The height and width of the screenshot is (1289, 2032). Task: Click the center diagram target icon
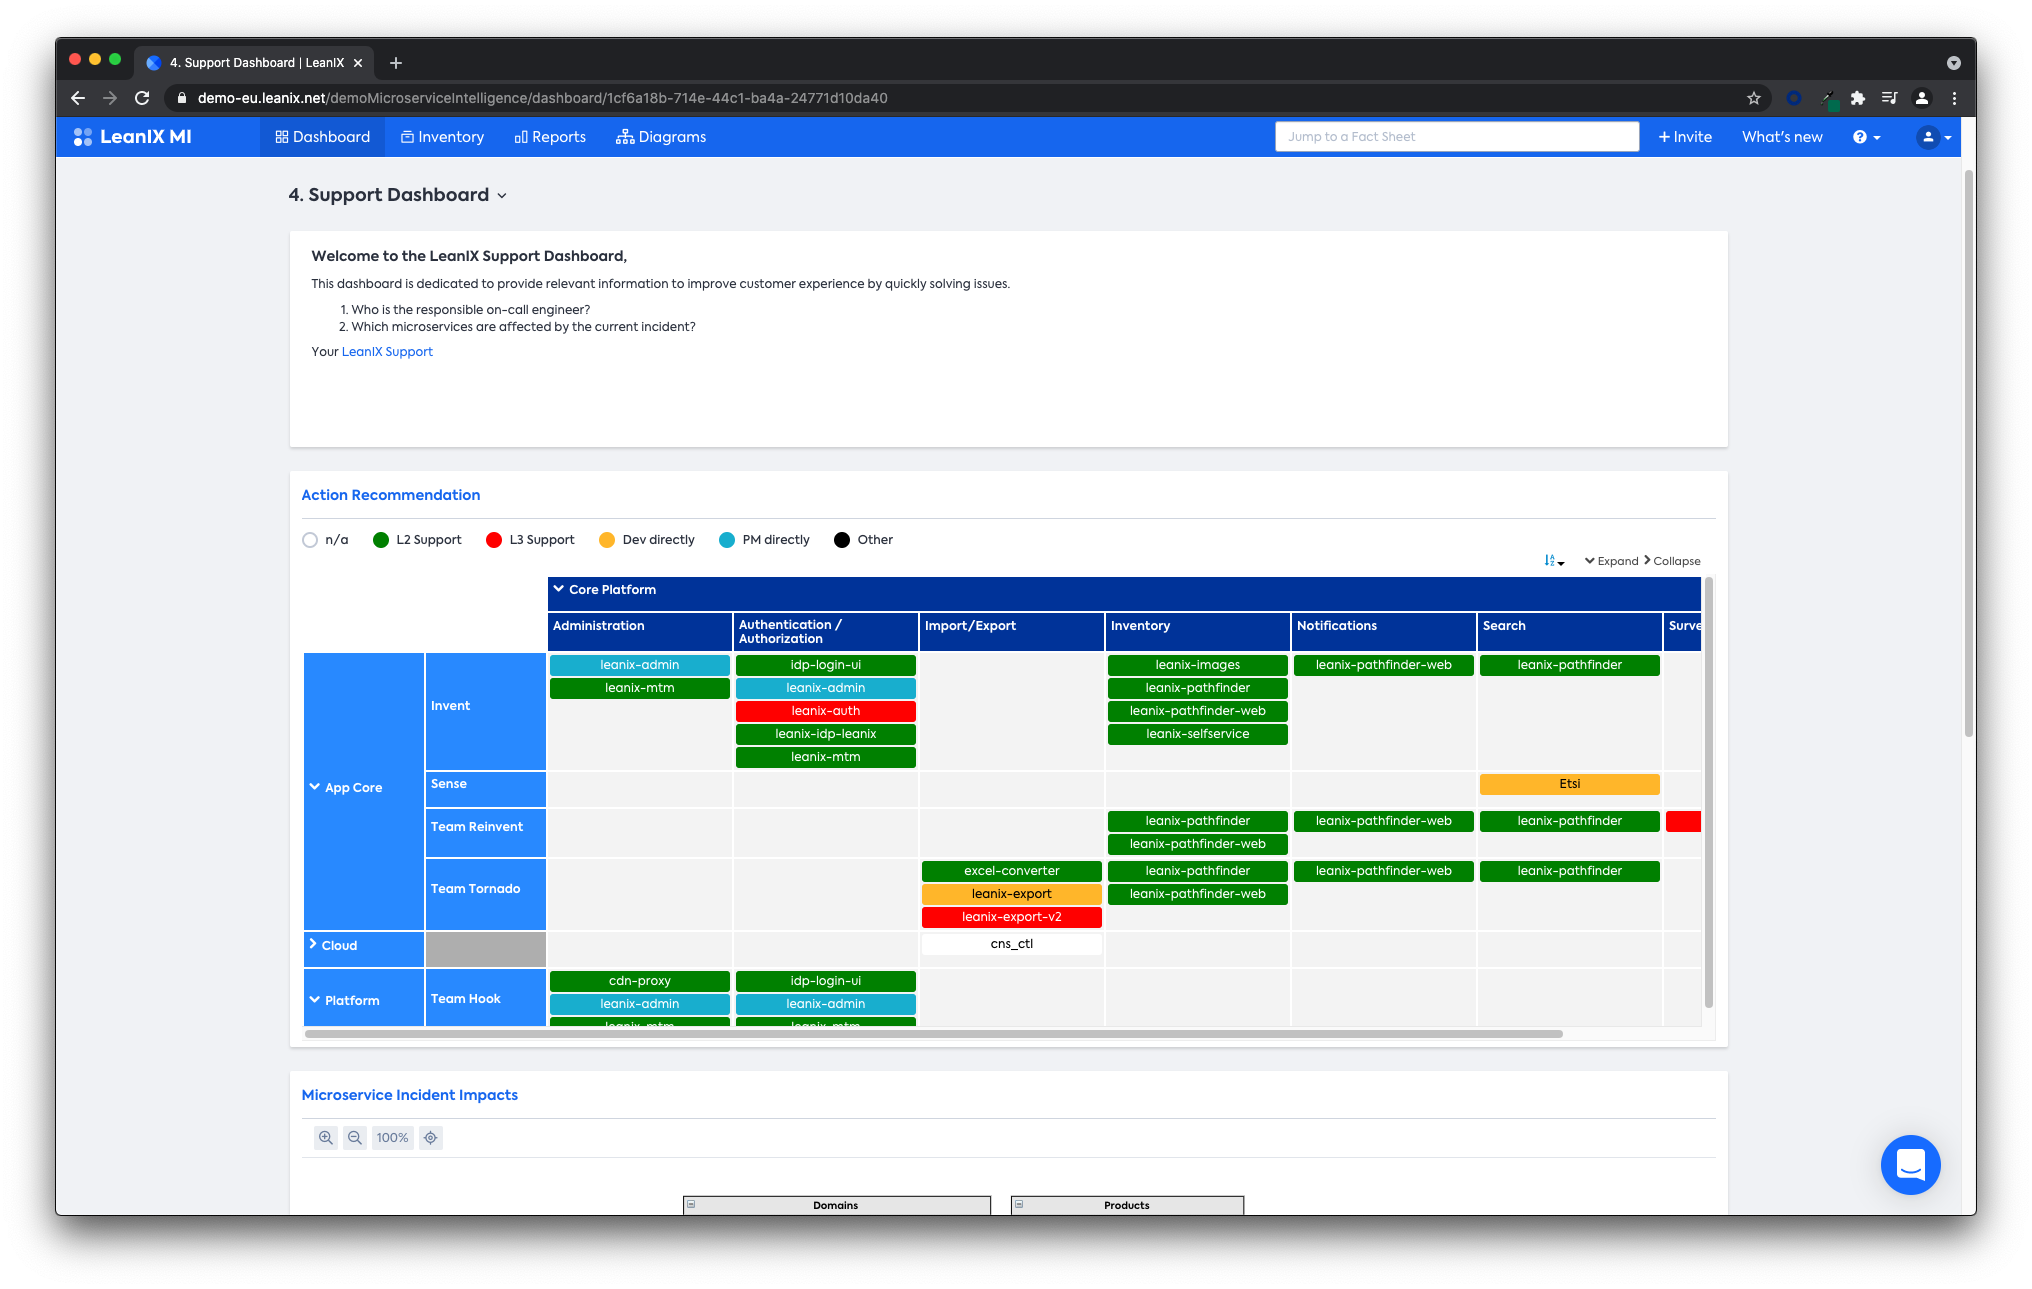(431, 1138)
